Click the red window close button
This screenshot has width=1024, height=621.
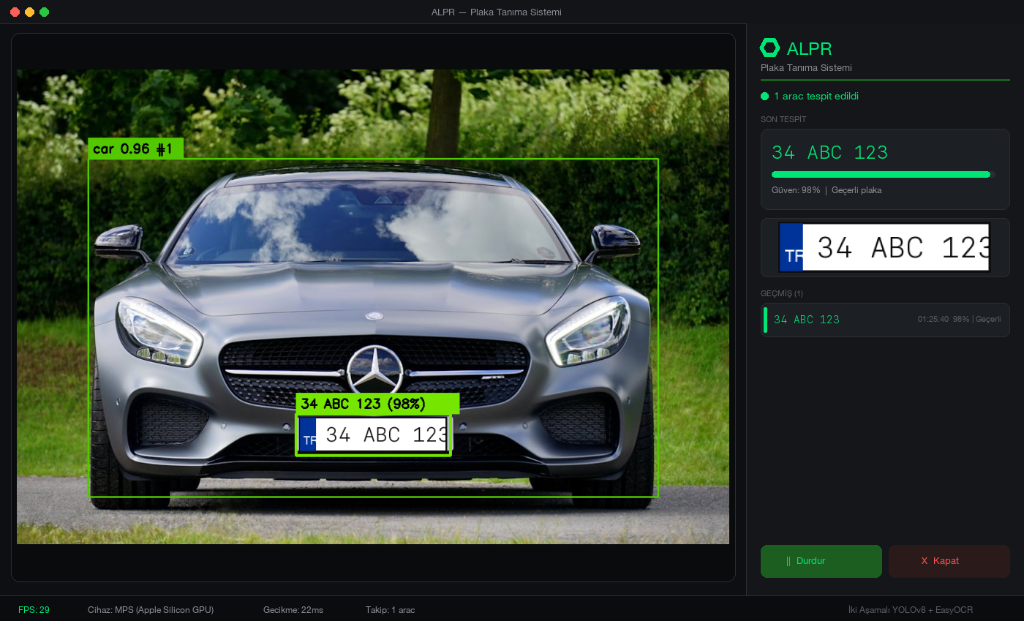[x=15, y=12]
